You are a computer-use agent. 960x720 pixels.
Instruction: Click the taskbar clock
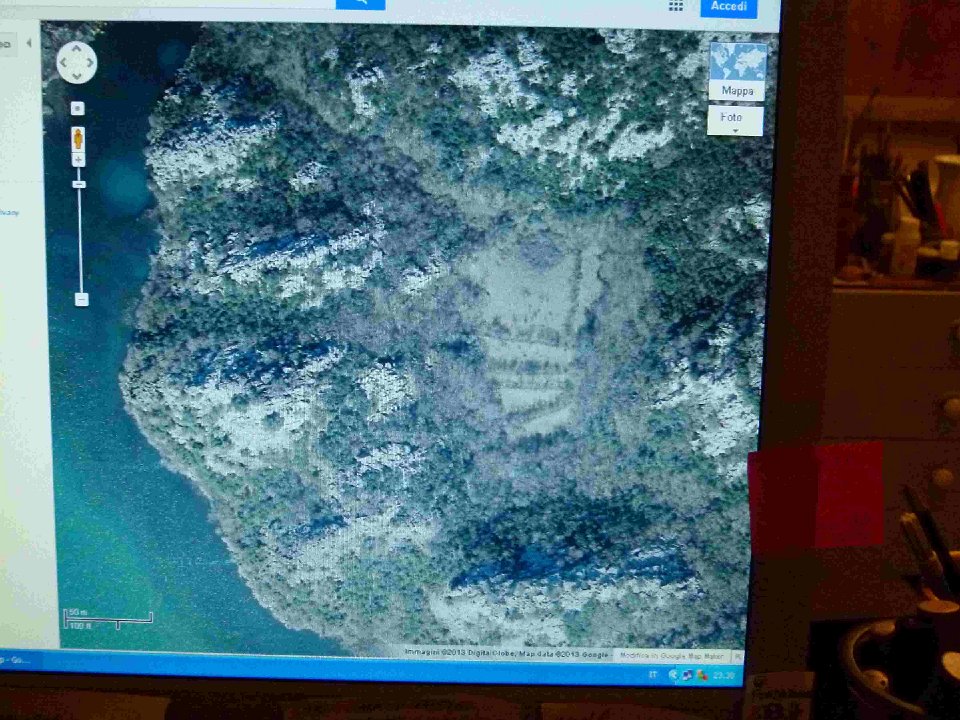pyautogui.click(x=723, y=676)
